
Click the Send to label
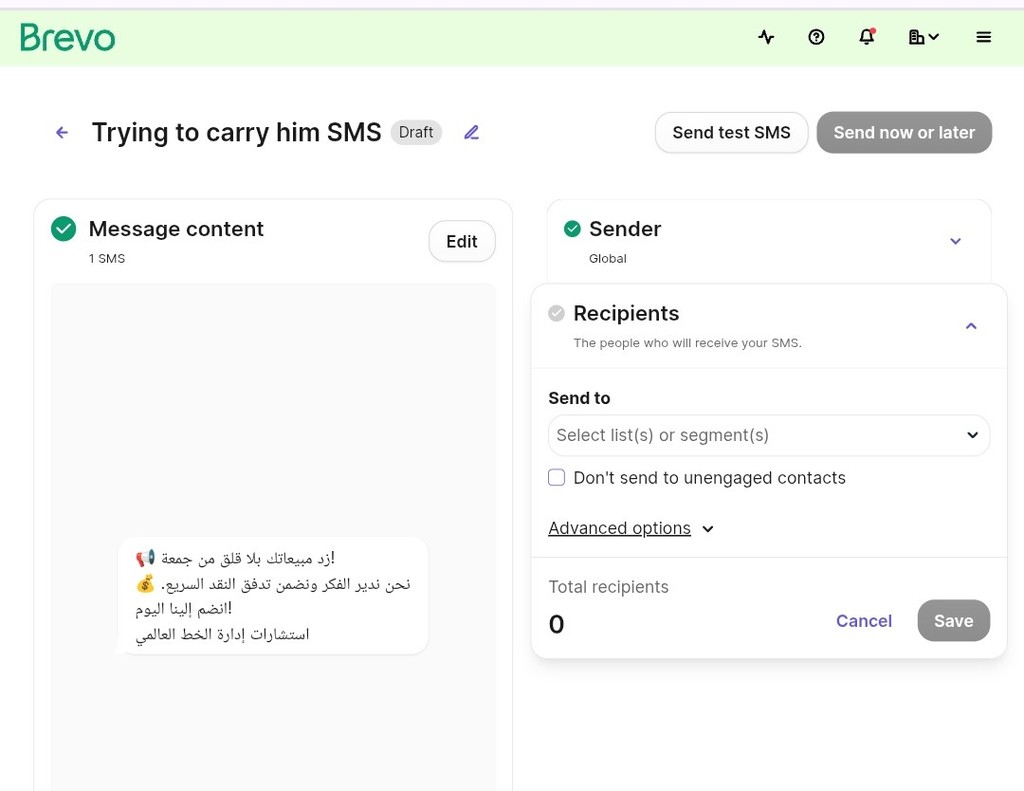[x=579, y=398]
